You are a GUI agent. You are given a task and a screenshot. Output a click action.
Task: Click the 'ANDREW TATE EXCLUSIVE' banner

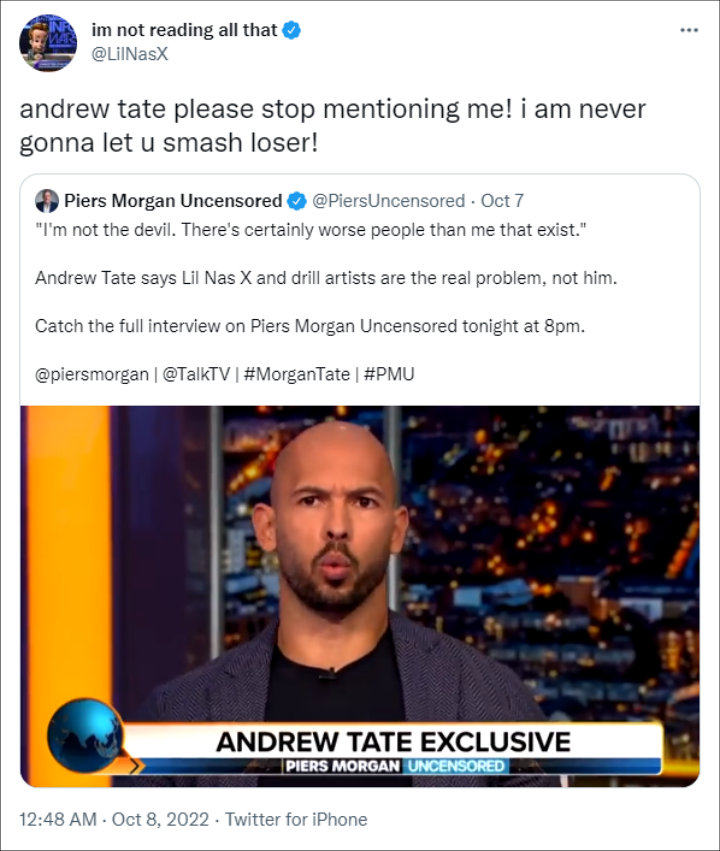[394, 741]
